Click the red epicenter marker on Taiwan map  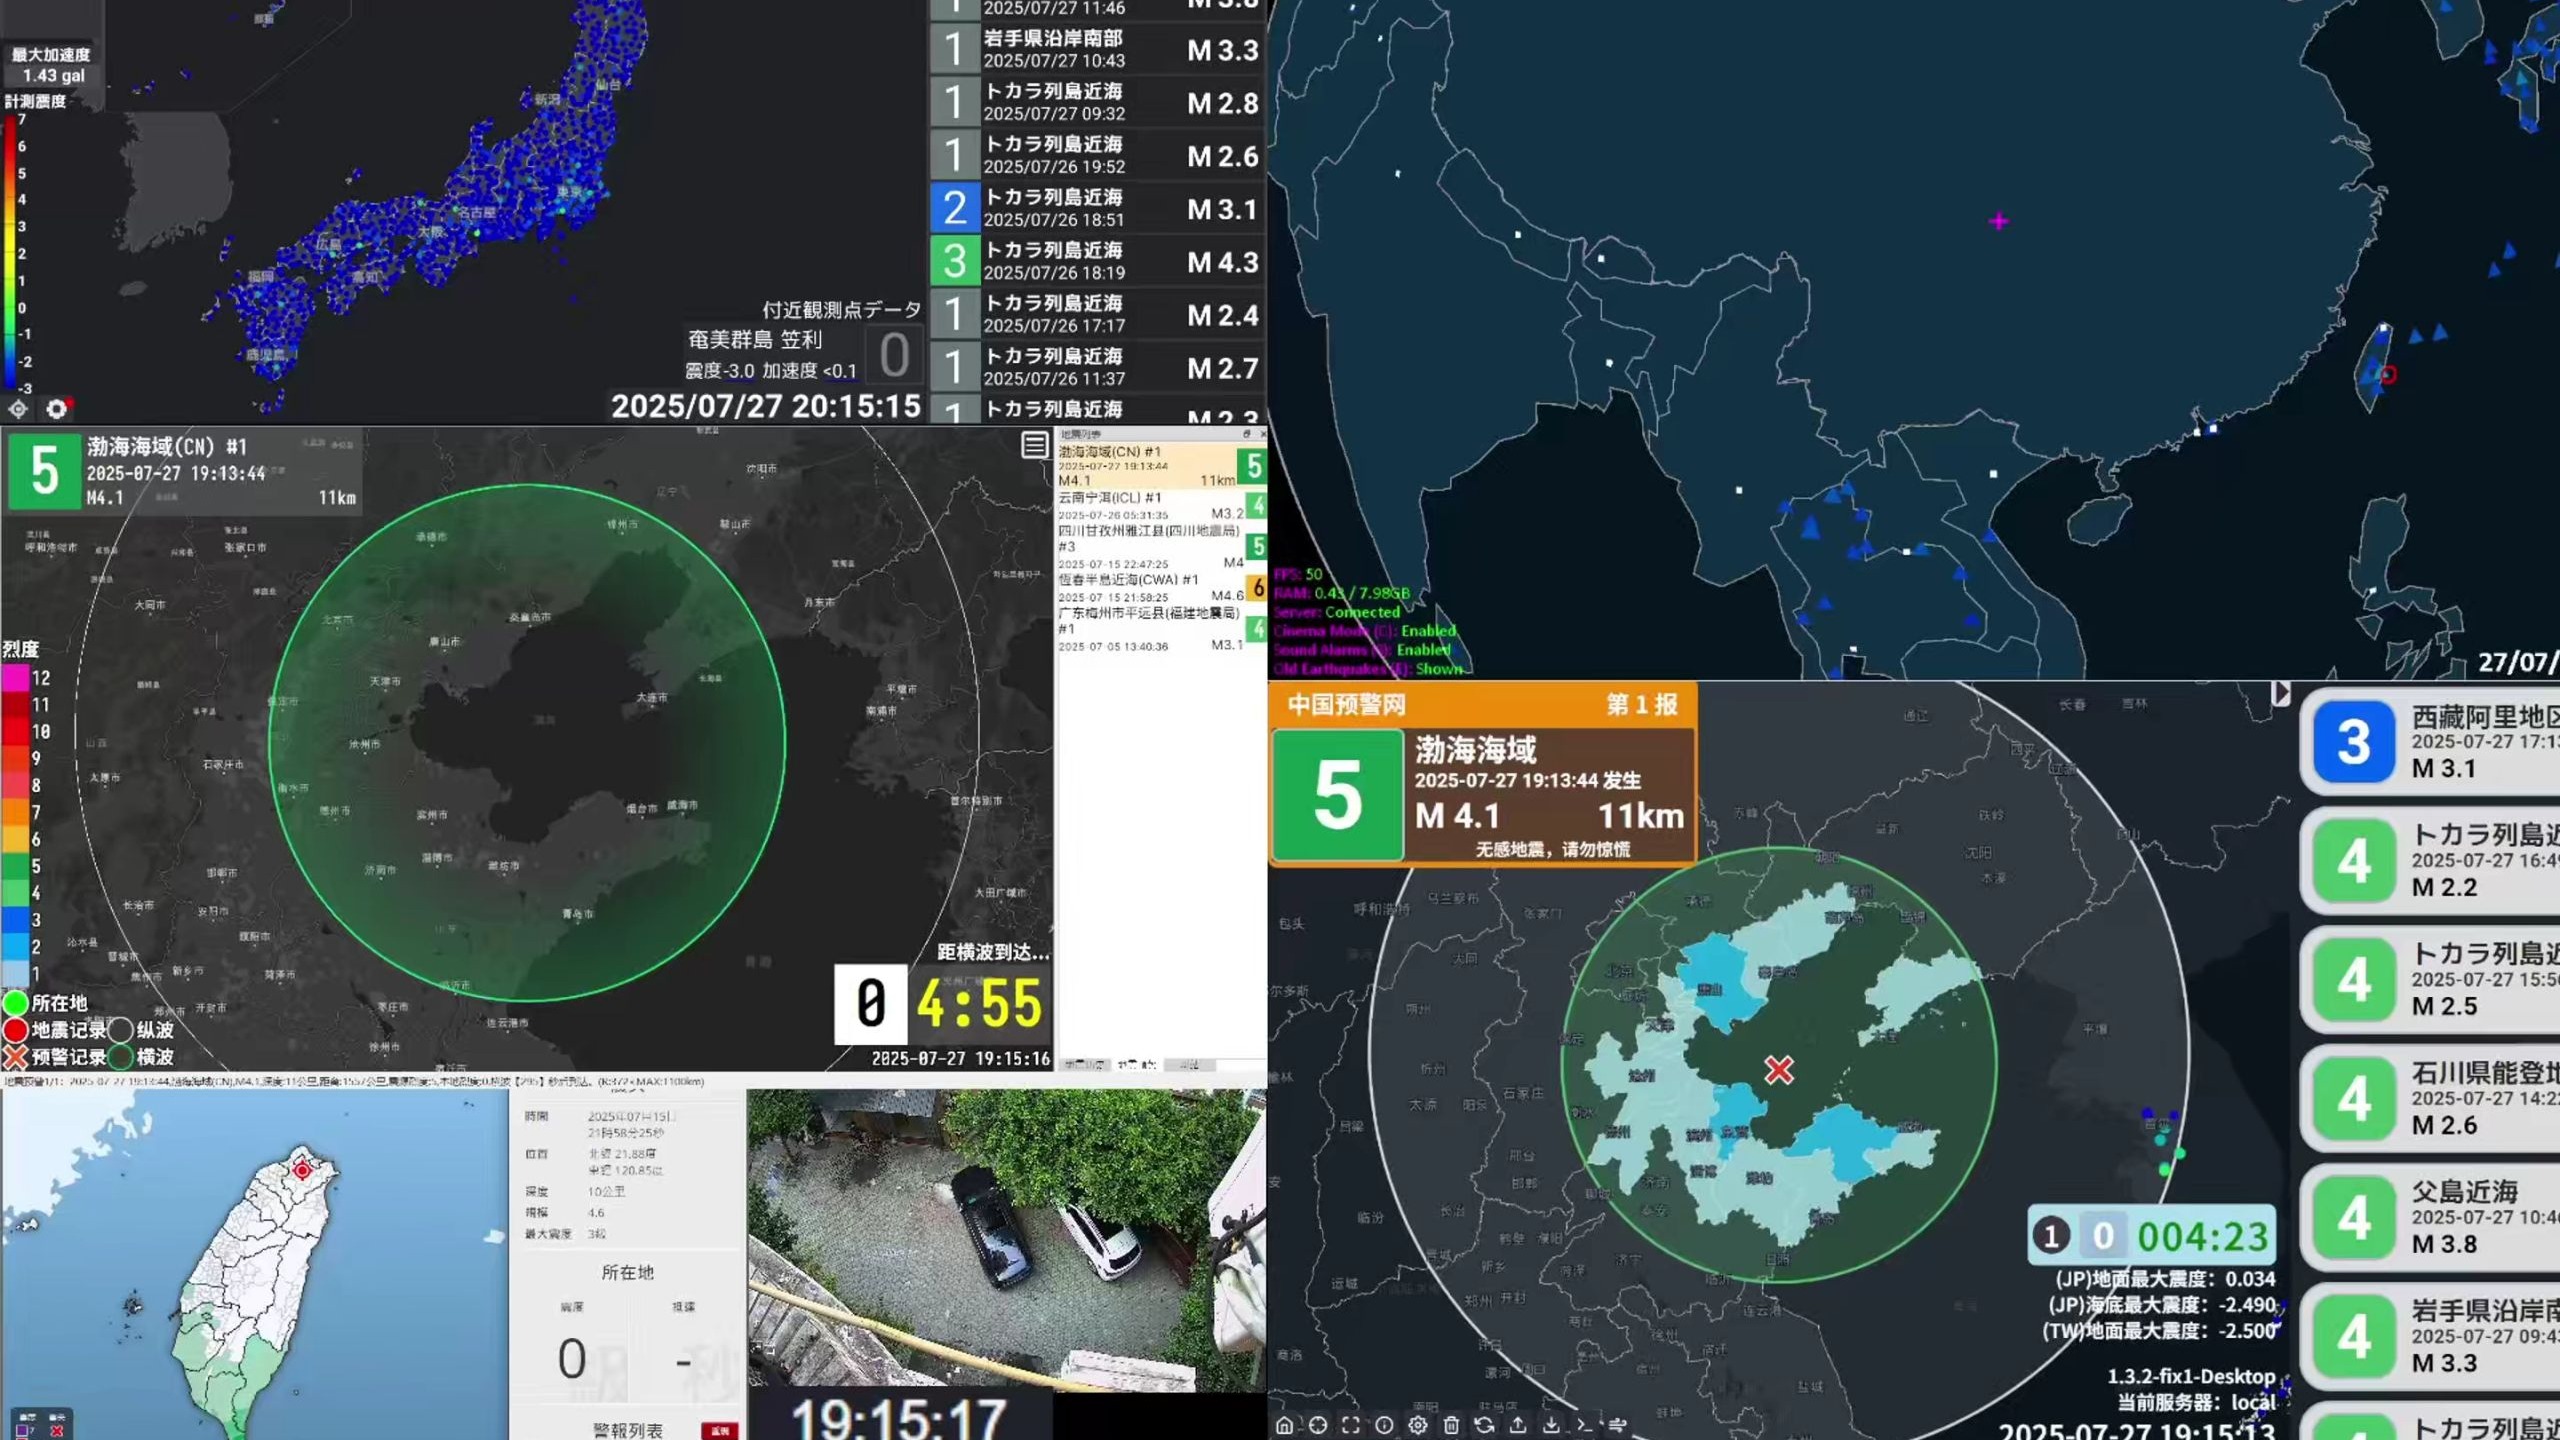click(x=302, y=1169)
